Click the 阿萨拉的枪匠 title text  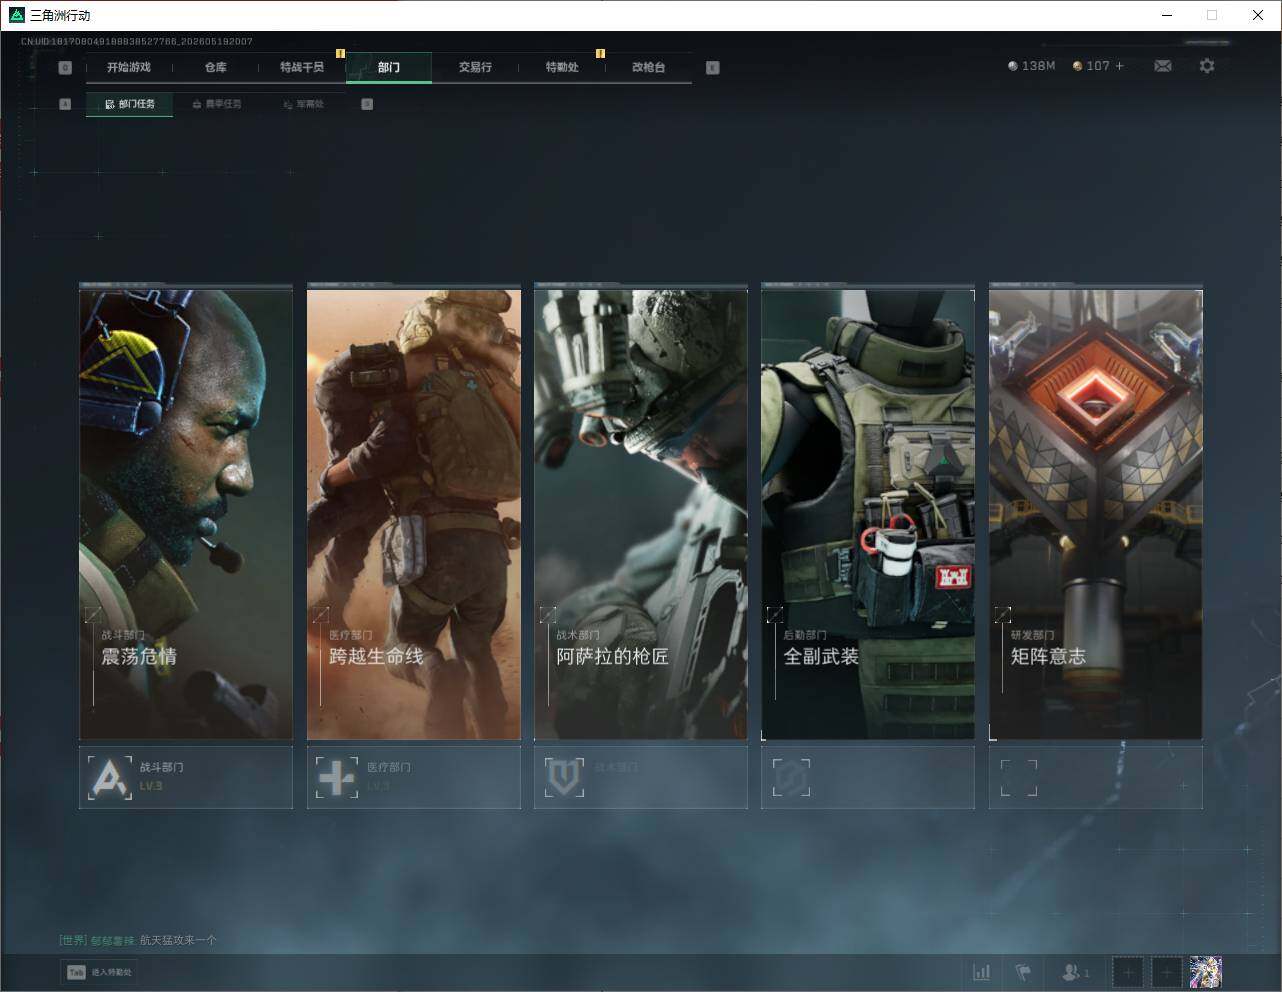(x=612, y=657)
